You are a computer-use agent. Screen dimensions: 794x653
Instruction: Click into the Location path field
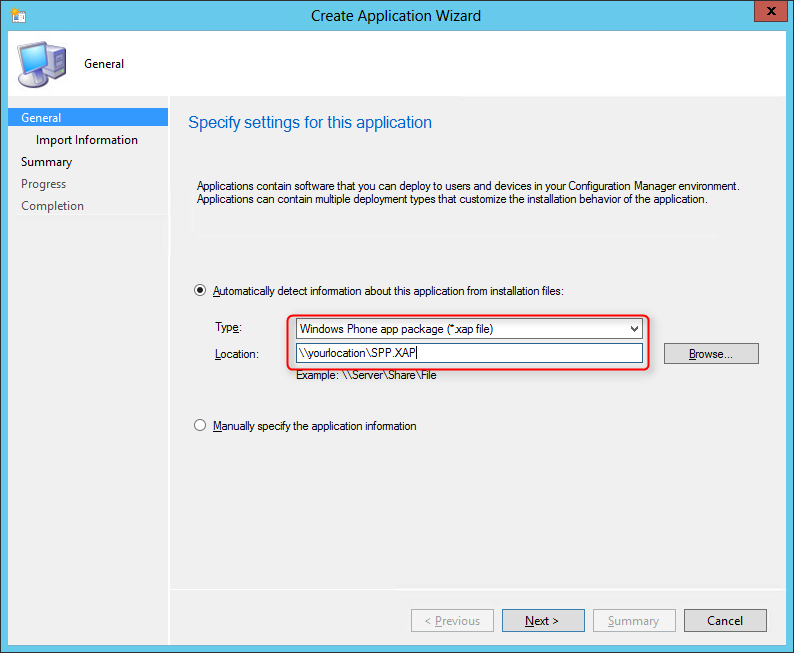469,353
